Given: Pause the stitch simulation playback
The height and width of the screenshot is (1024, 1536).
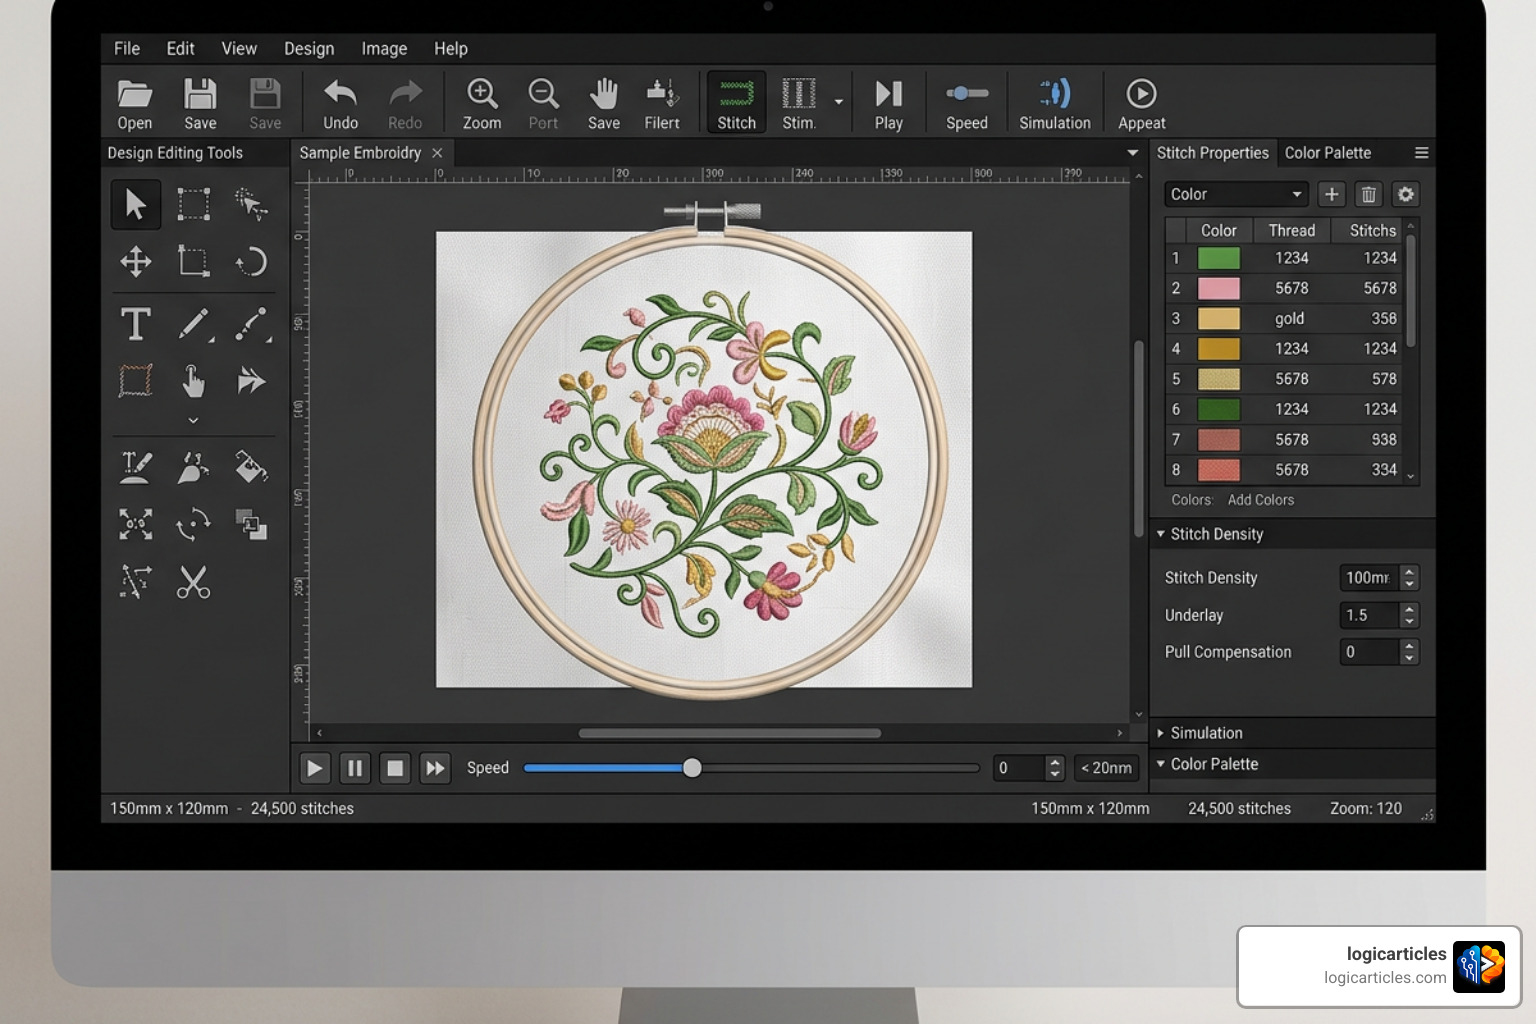Looking at the screenshot, I should coord(354,768).
